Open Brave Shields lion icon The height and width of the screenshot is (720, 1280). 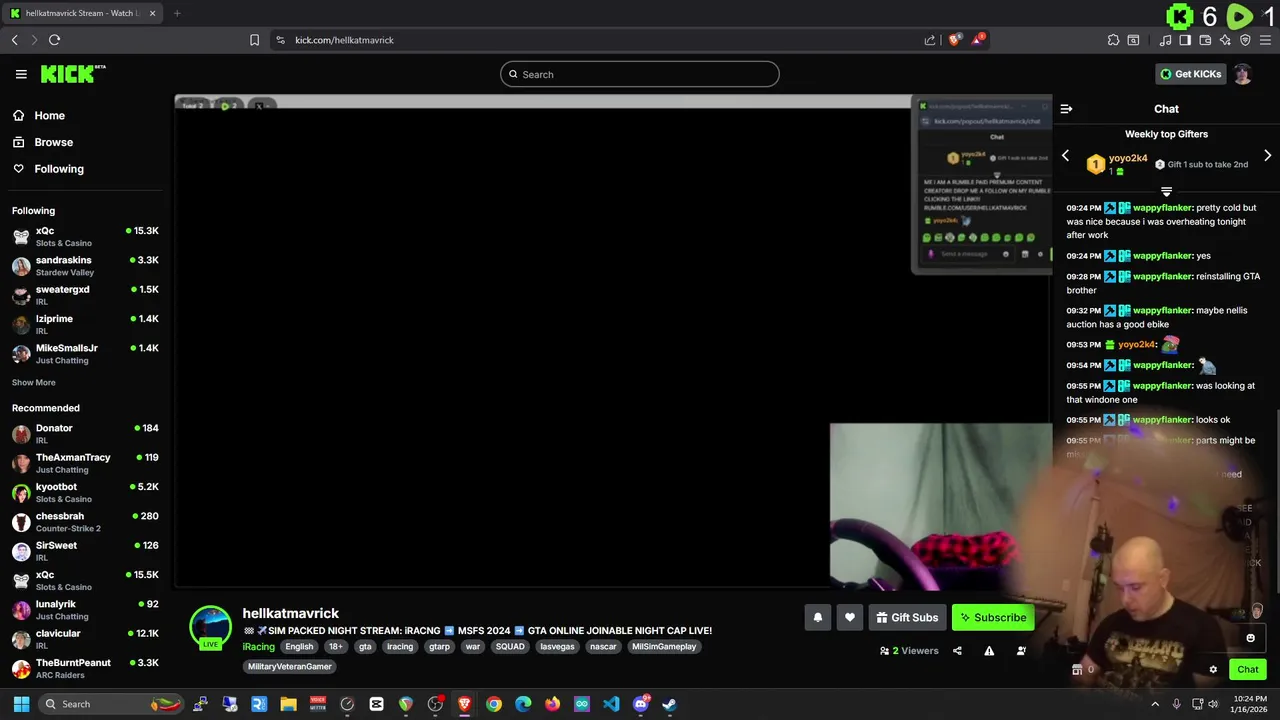tap(955, 40)
